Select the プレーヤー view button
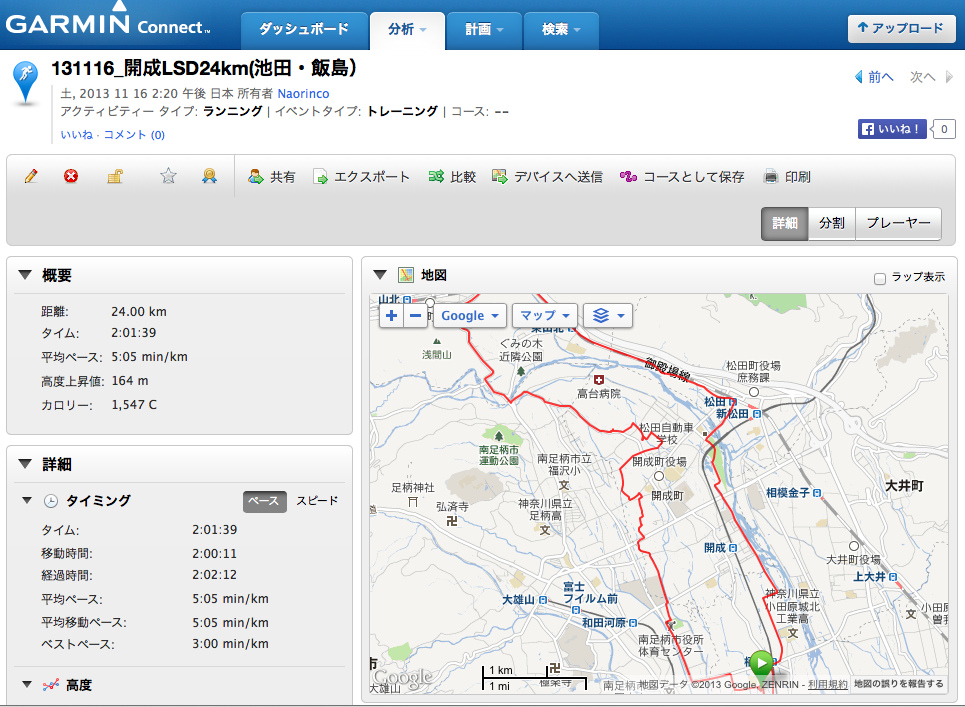This screenshot has width=965, height=707. click(899, 223)
